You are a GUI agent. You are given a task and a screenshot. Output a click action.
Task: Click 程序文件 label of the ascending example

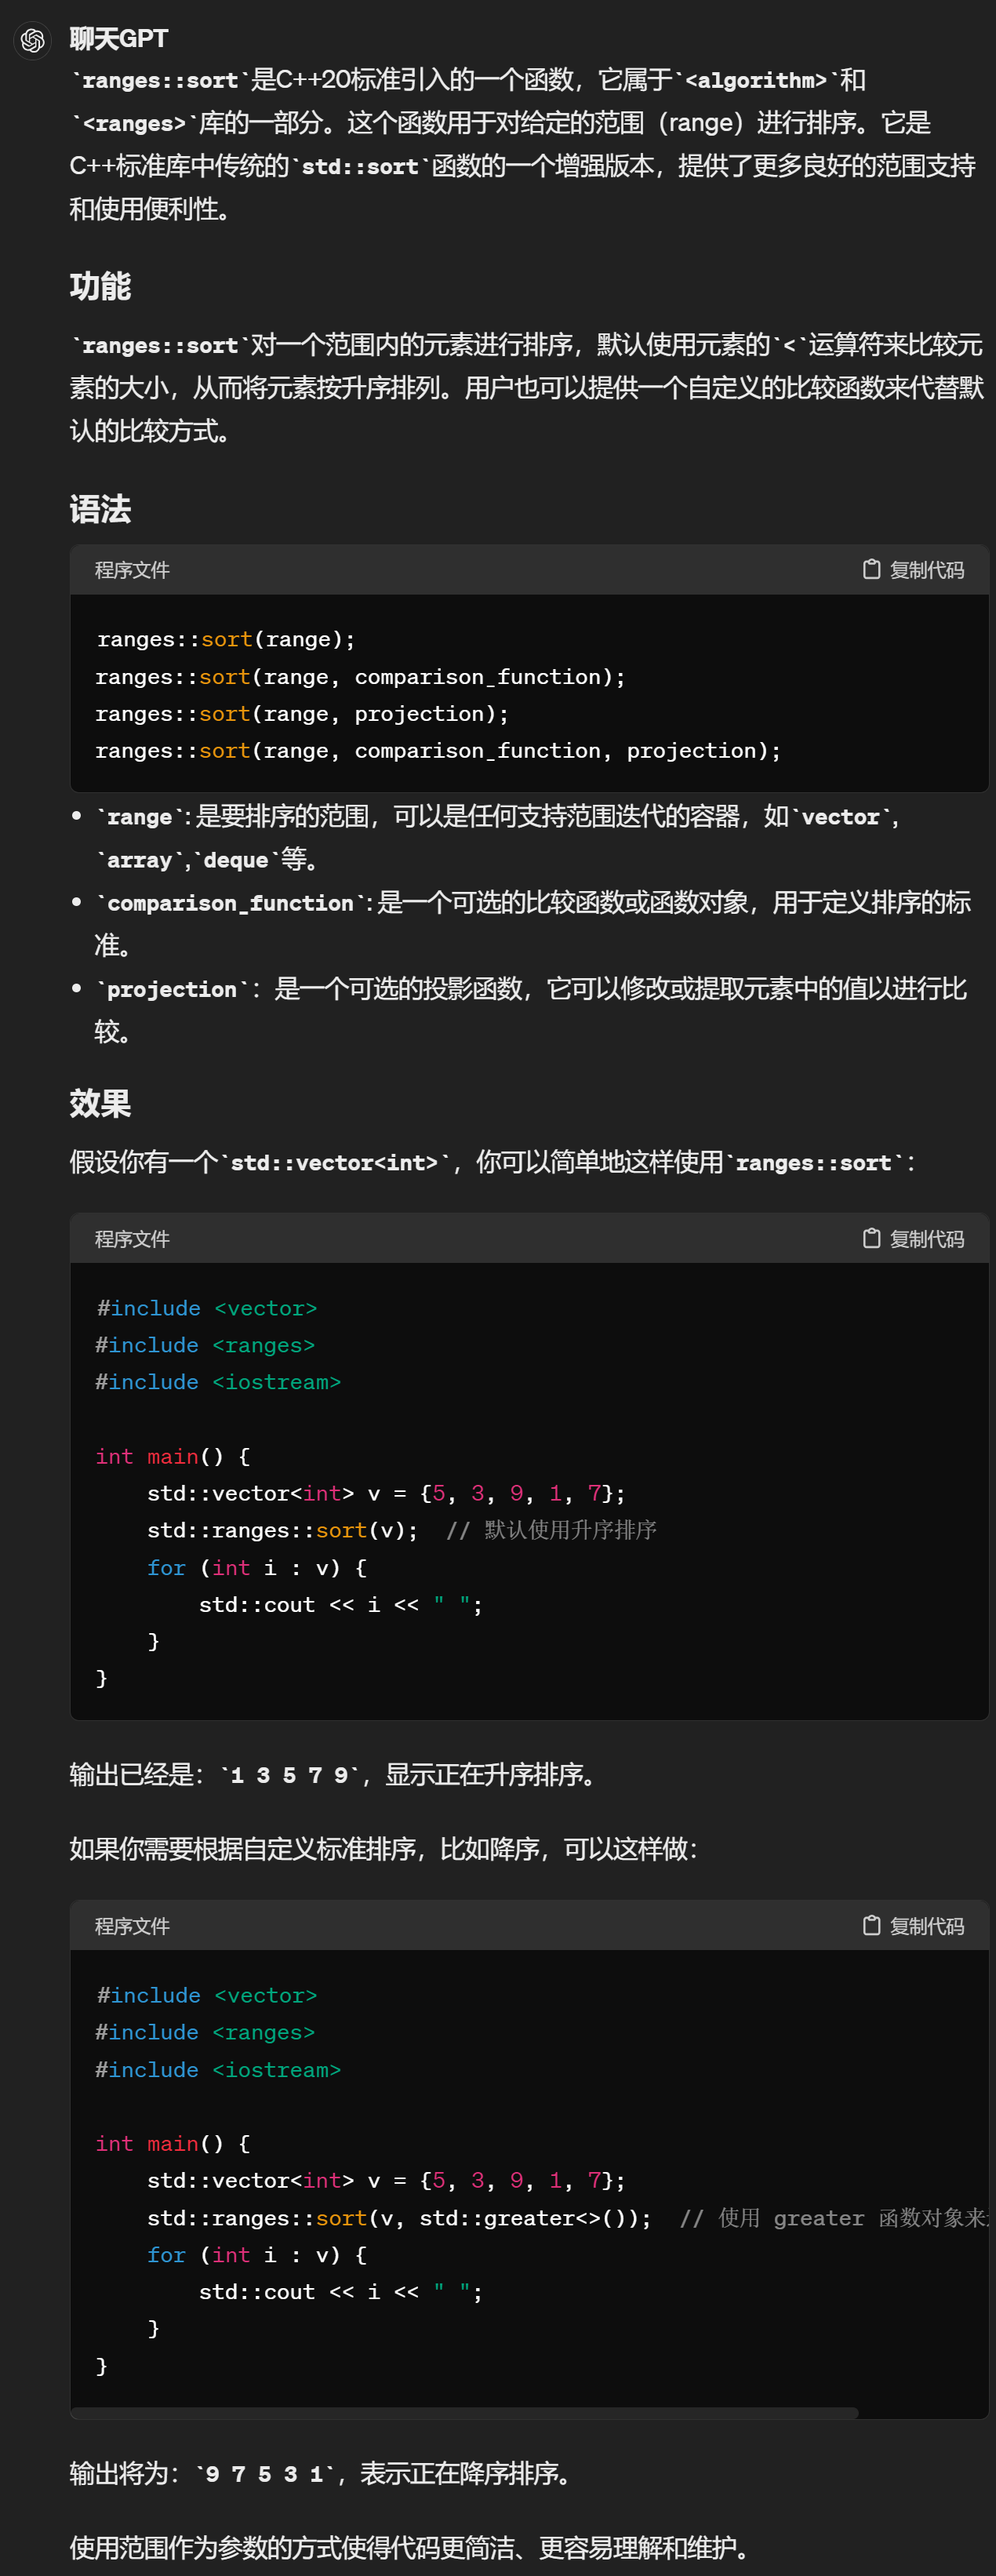[x=132, y=1239]
